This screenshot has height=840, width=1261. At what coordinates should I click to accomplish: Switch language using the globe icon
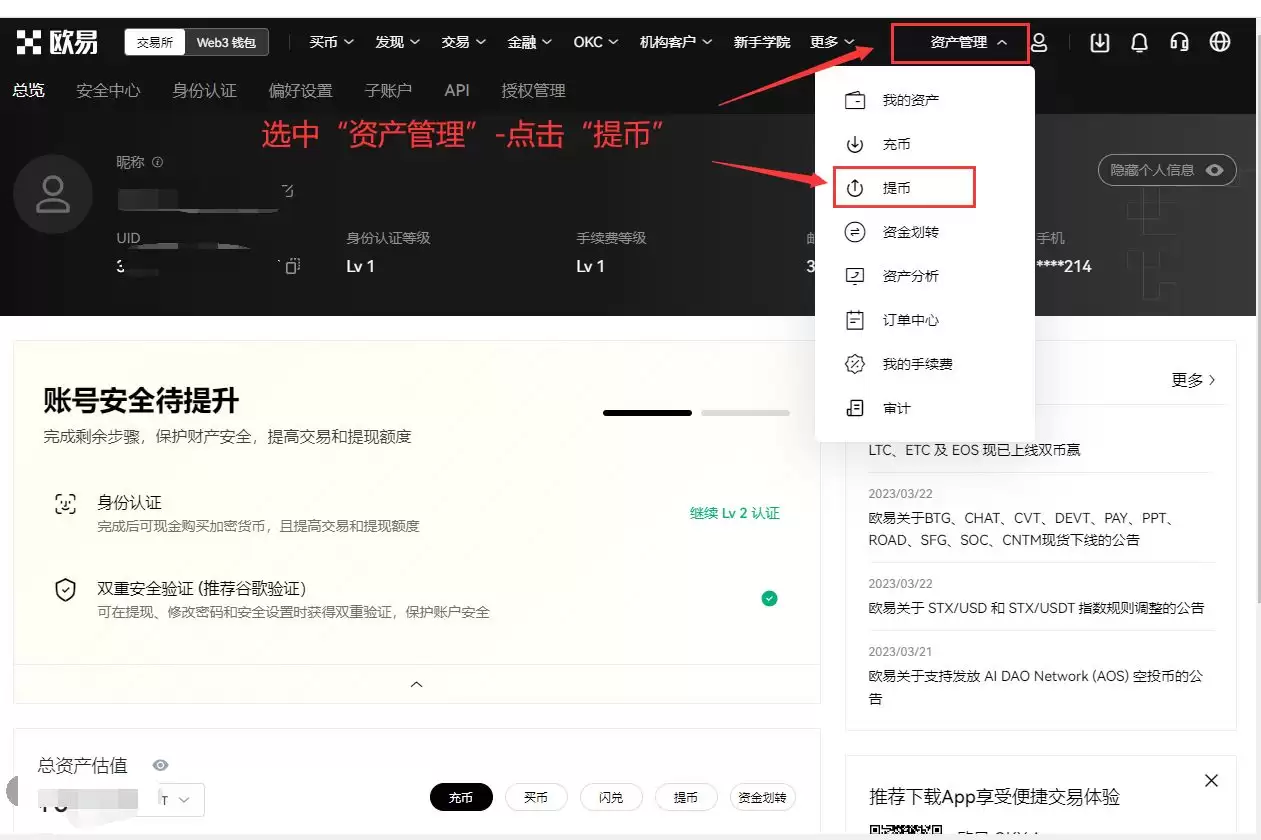click(1220, 41)
